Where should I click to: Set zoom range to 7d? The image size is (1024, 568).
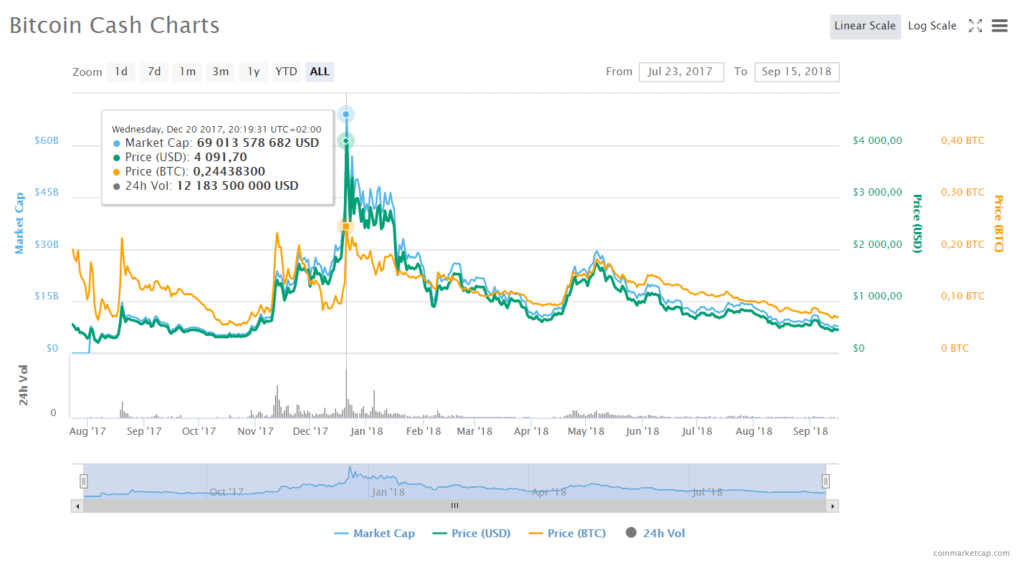pos(154,72)
